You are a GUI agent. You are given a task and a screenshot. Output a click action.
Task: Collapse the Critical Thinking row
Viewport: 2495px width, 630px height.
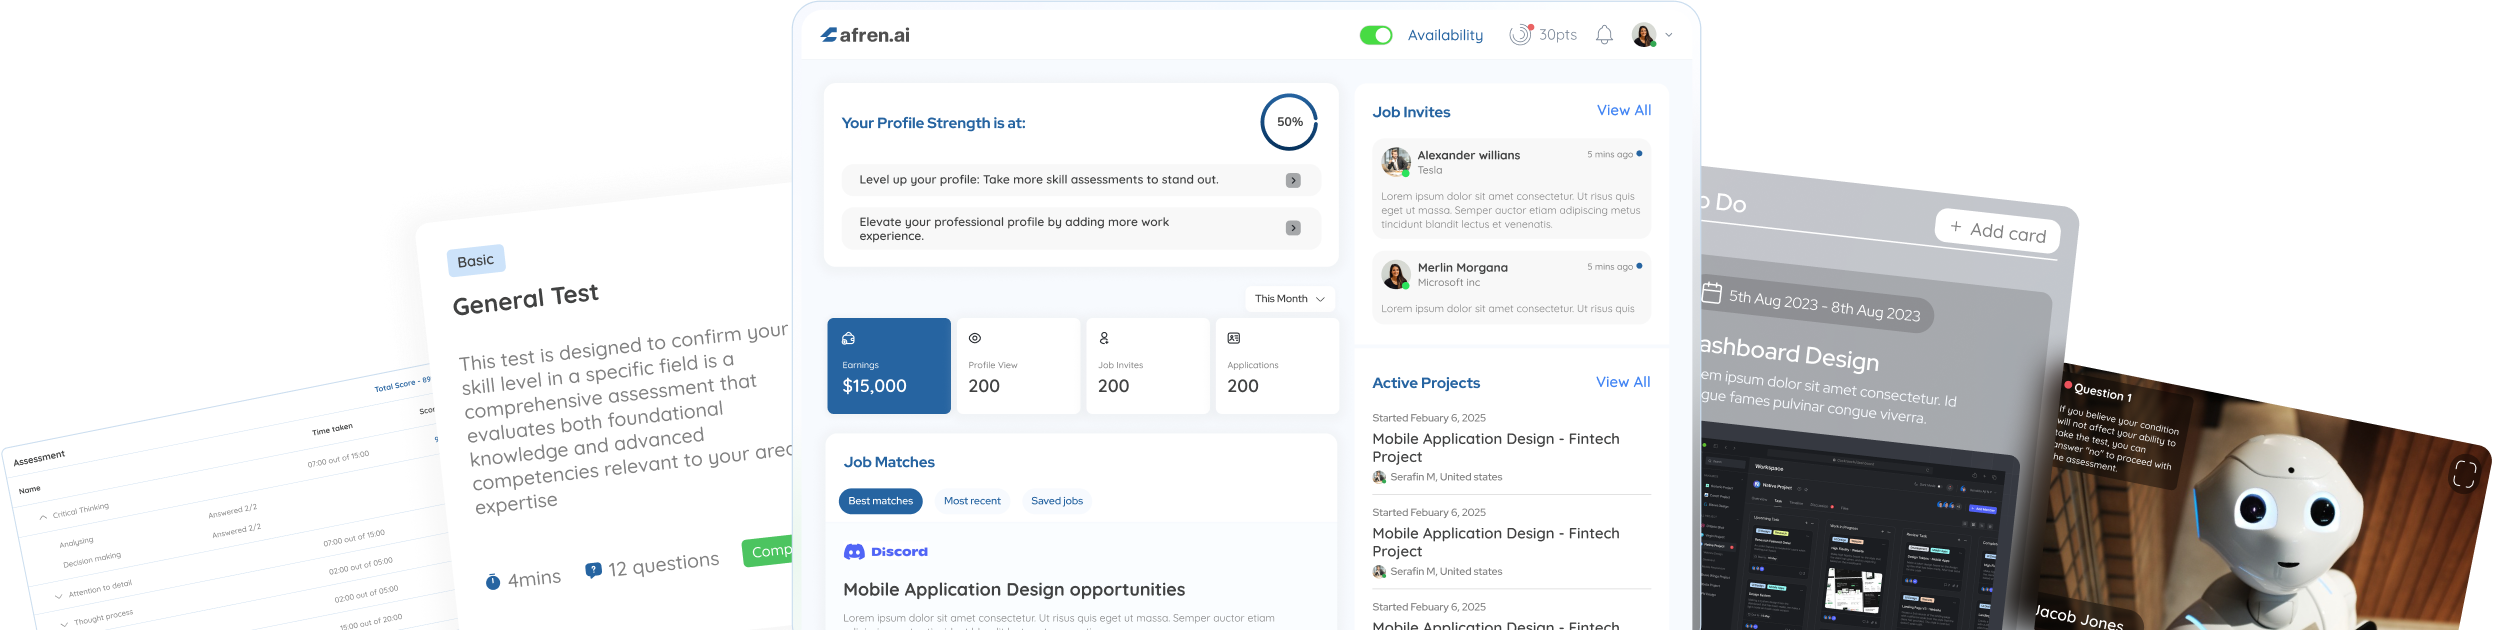pos(43,517)
